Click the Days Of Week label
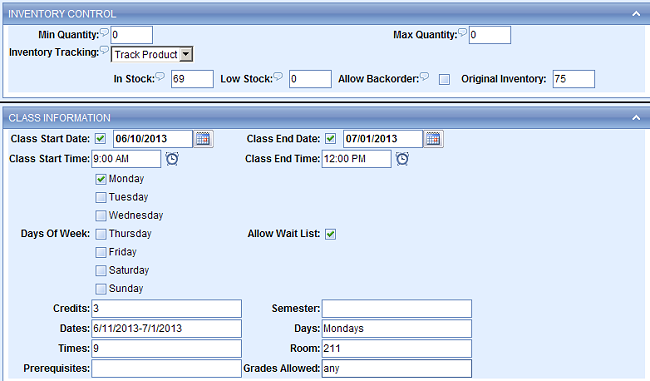 pyautogui.click(x=55, y=233)
